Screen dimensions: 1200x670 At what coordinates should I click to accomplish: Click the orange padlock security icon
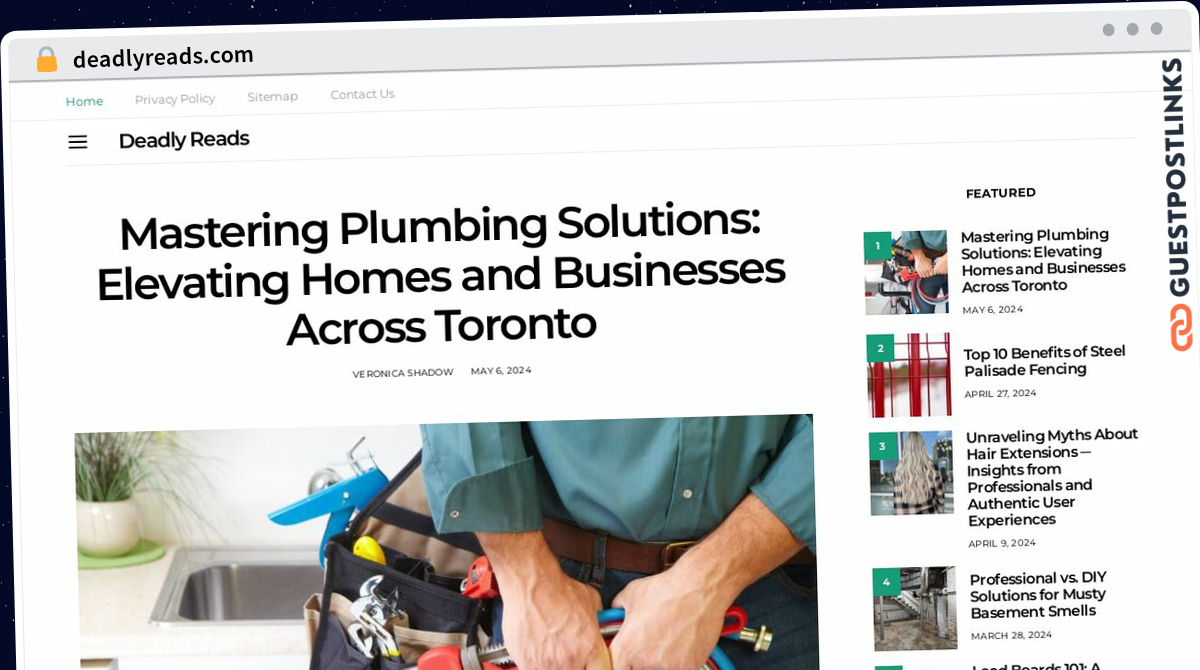click(x=46, y=60)
